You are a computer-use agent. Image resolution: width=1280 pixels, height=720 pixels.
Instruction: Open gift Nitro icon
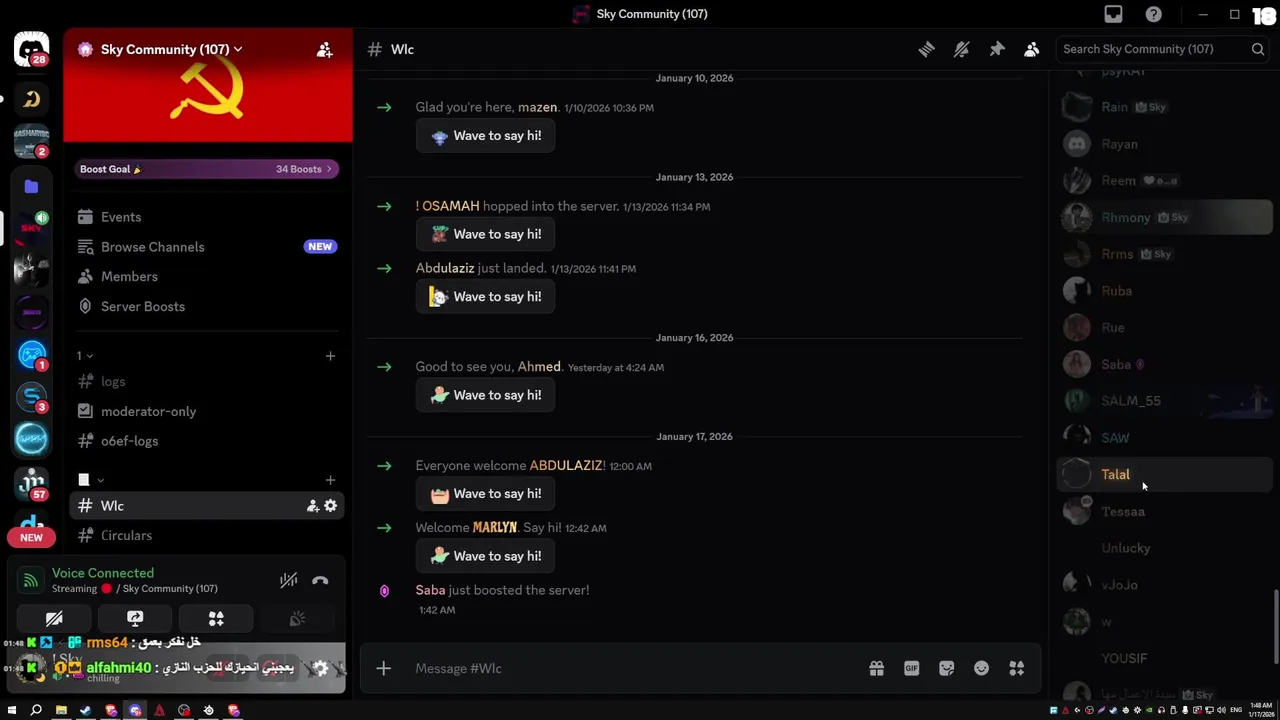pyautogui.click(x=876, y=668)
